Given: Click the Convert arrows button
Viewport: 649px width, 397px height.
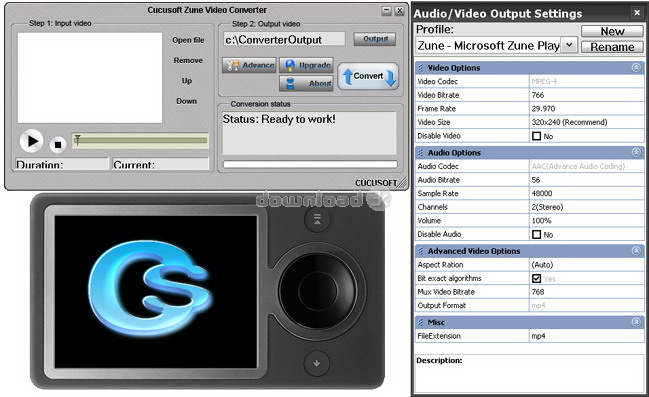Looking at the screenshot, I should click(368, 76).
